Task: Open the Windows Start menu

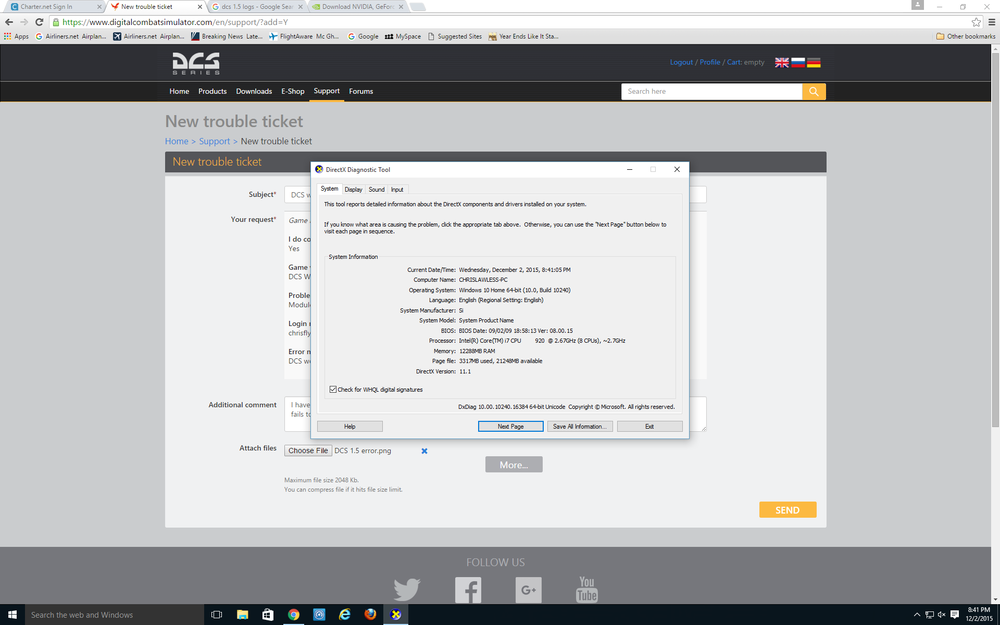Action: [12, 615]
